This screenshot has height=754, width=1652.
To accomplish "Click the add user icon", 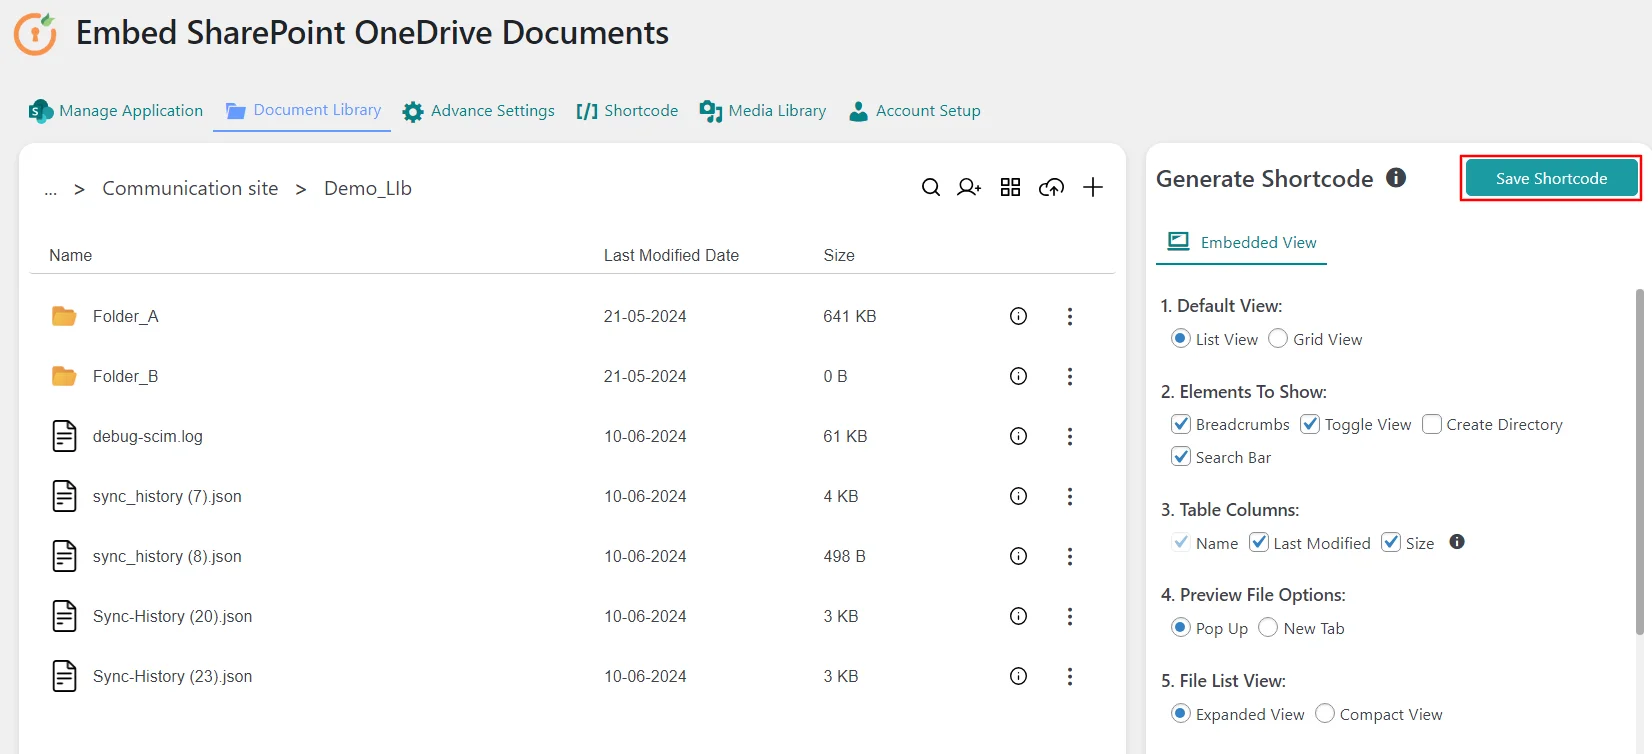I will (969, 187).
